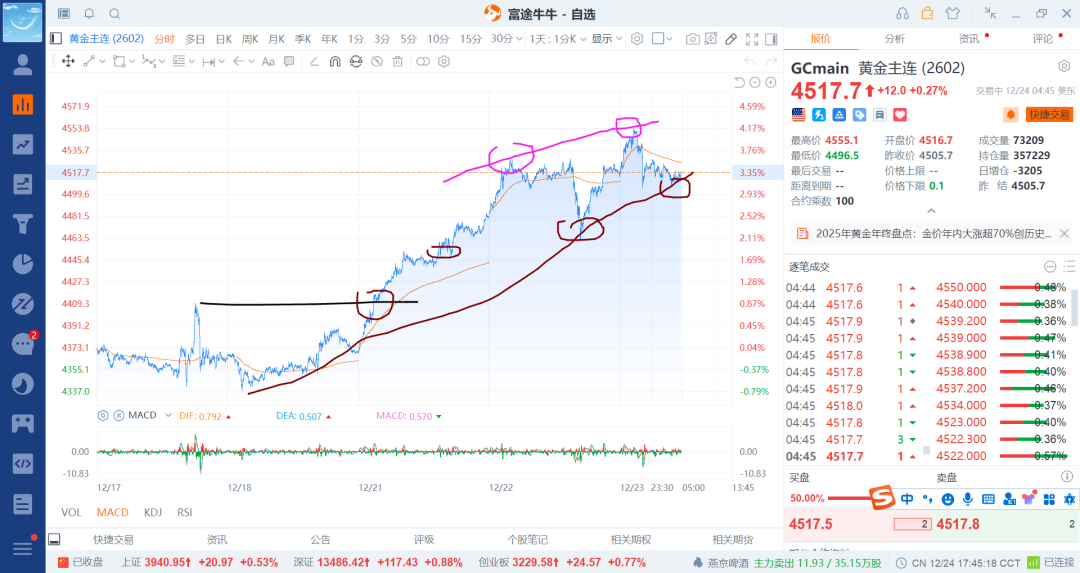Toggle Sogou soft keyboard icon

(x=988, y=499)
